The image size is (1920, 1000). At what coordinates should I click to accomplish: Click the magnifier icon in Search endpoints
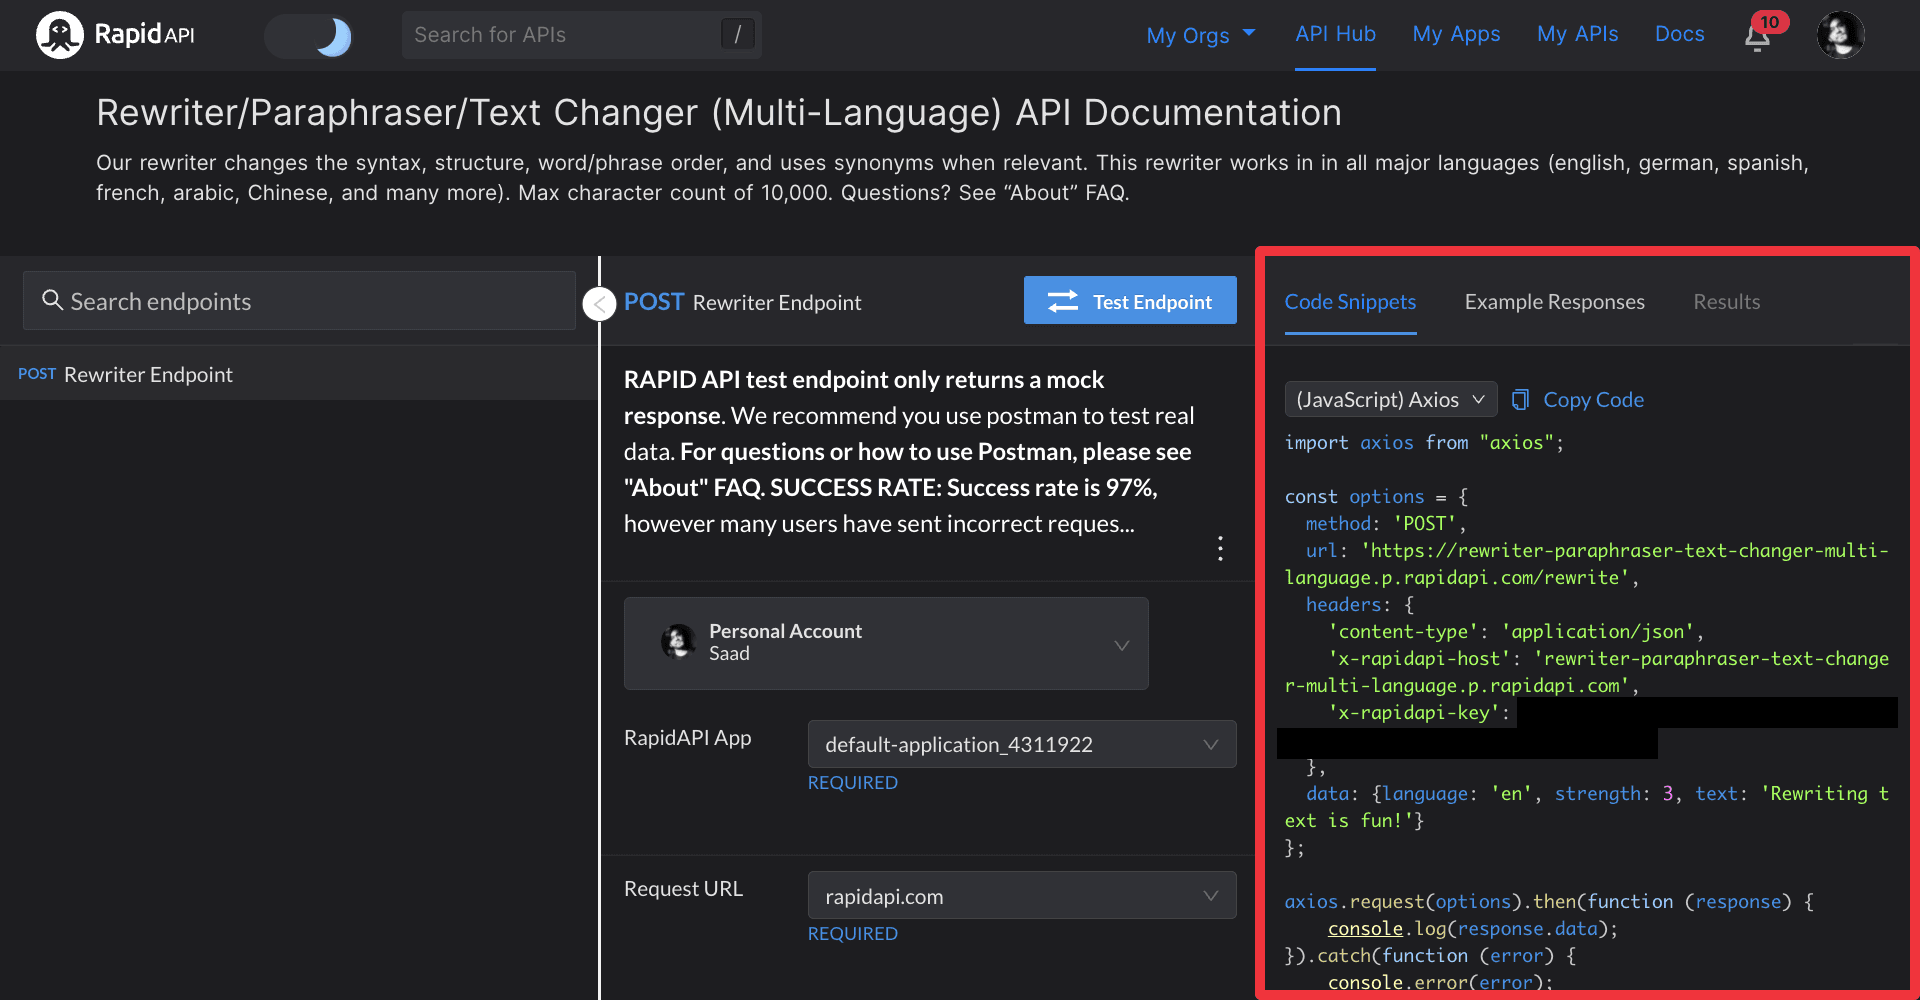[x=52, y=300]
